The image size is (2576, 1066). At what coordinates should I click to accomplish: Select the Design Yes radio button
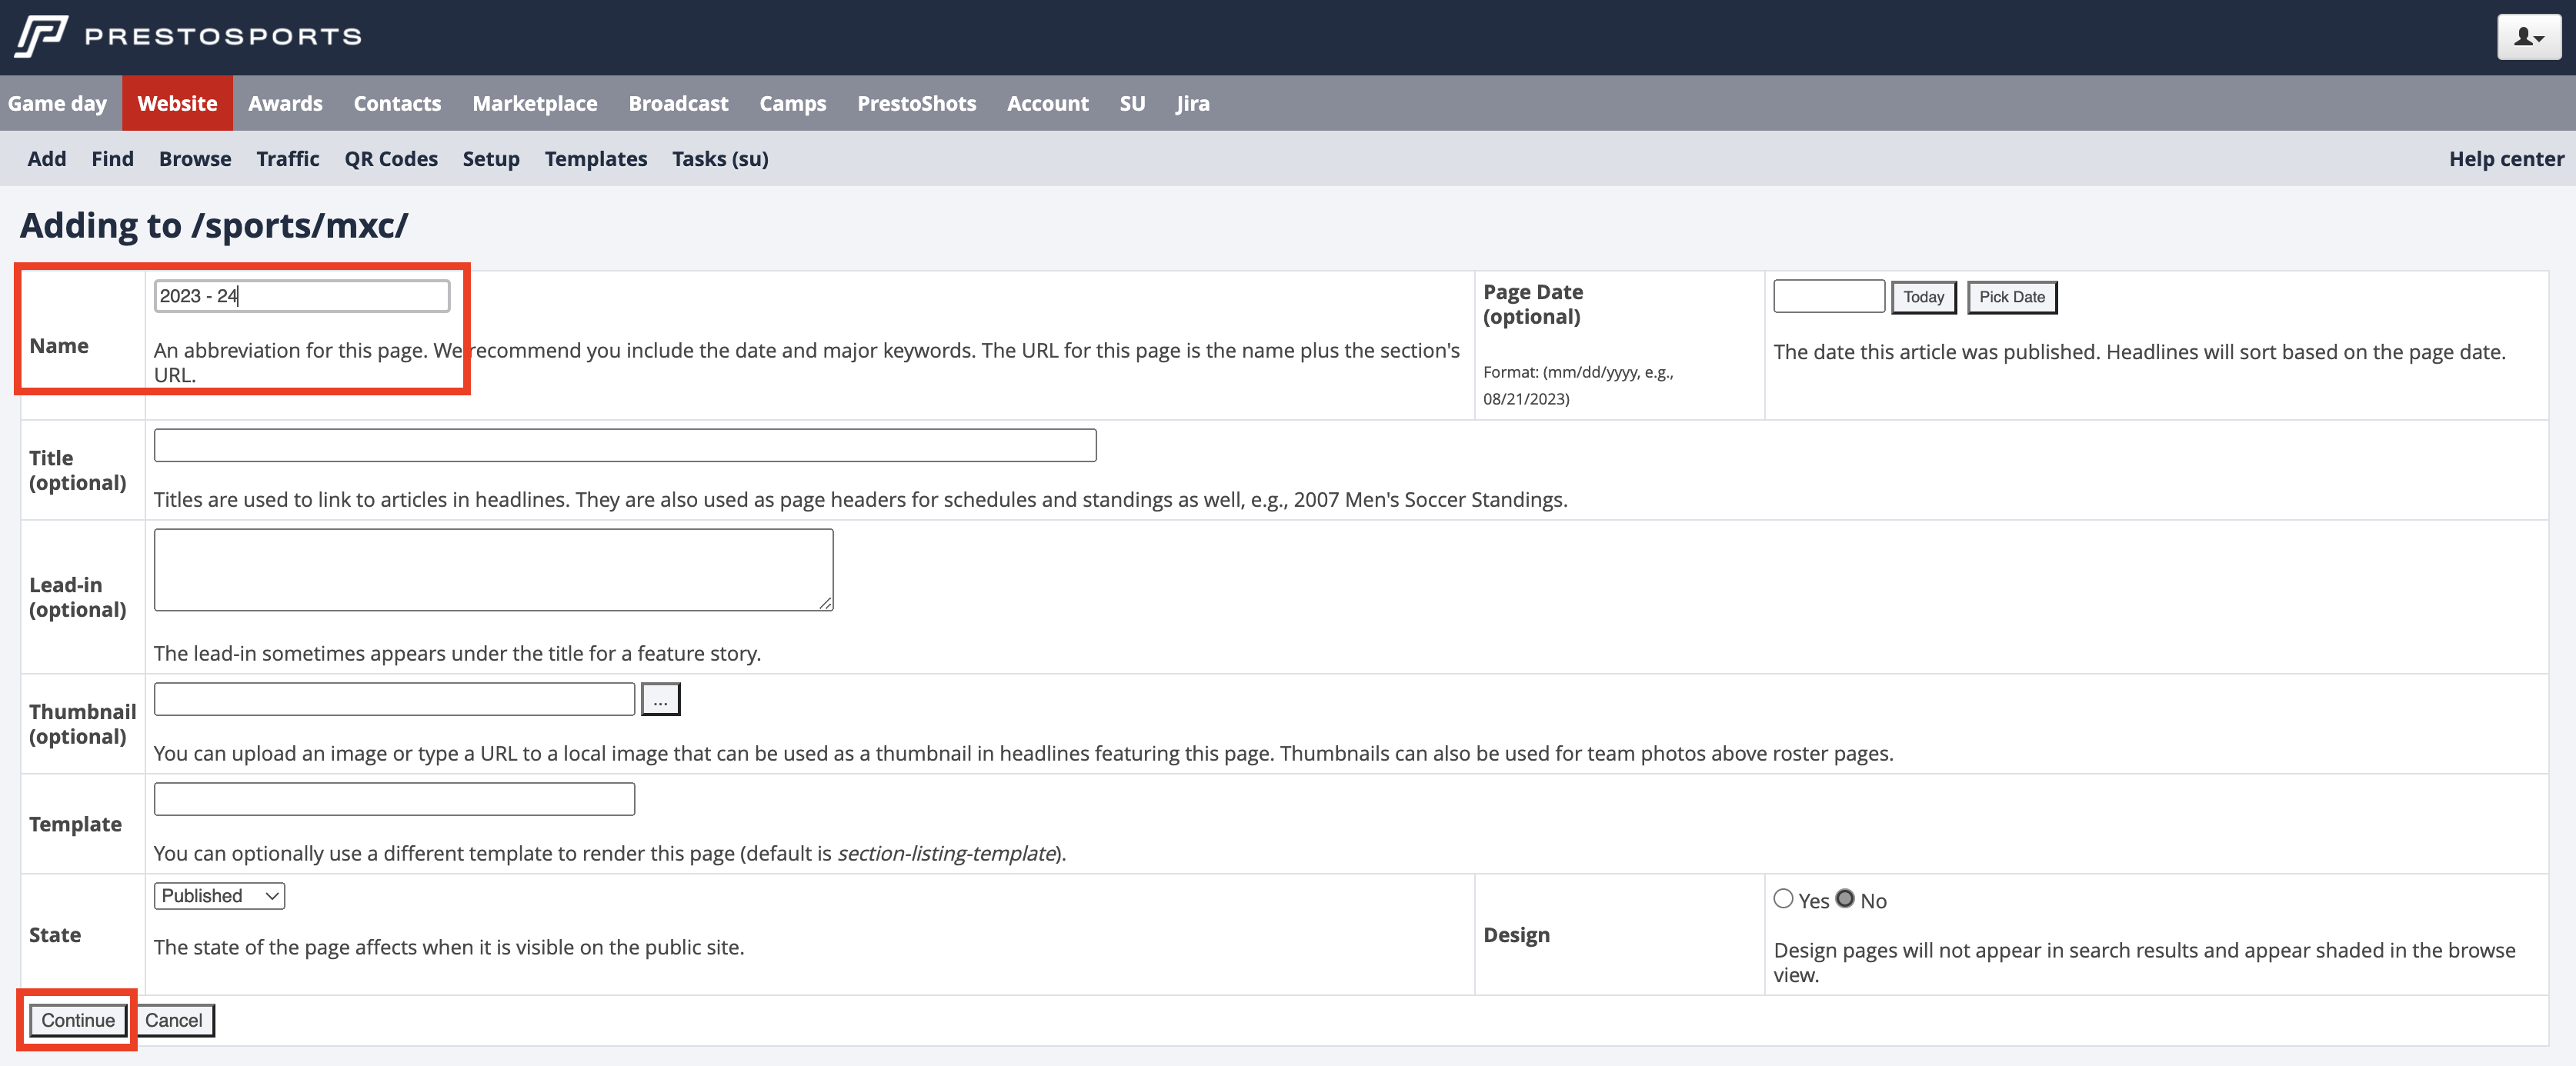(1783, 899)
